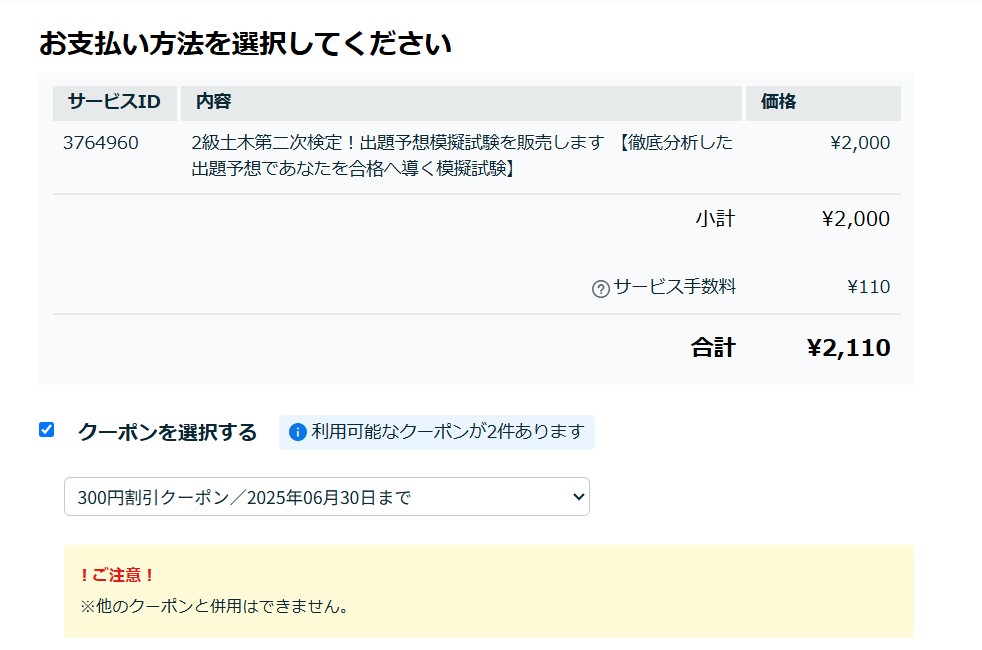Click the blue info icon in coupon notice
982x650 pixels.
[297, 432]
